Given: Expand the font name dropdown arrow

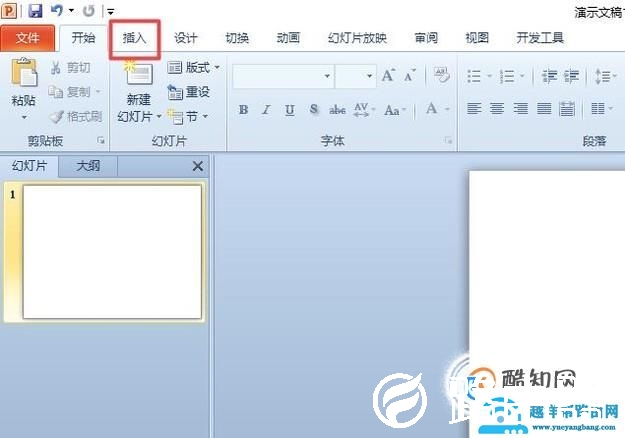Looking at the screenshot, I should pos(327,76).
